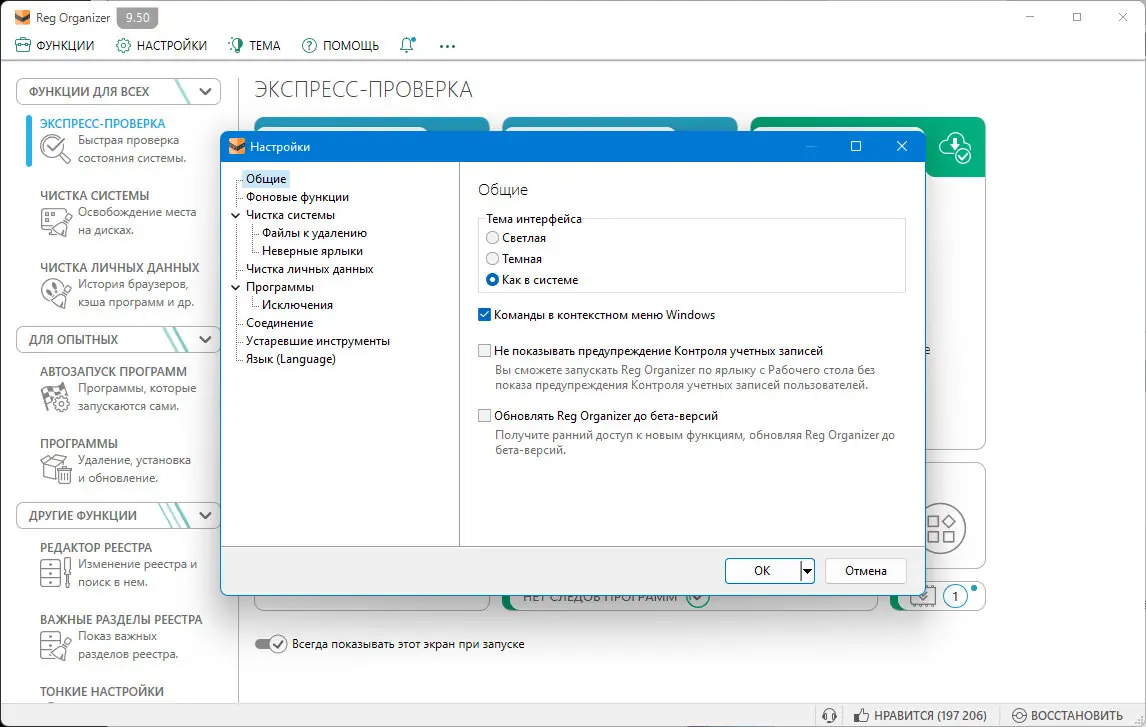Open the ПОМОЩЬ menu

click(x=341, y=45)
